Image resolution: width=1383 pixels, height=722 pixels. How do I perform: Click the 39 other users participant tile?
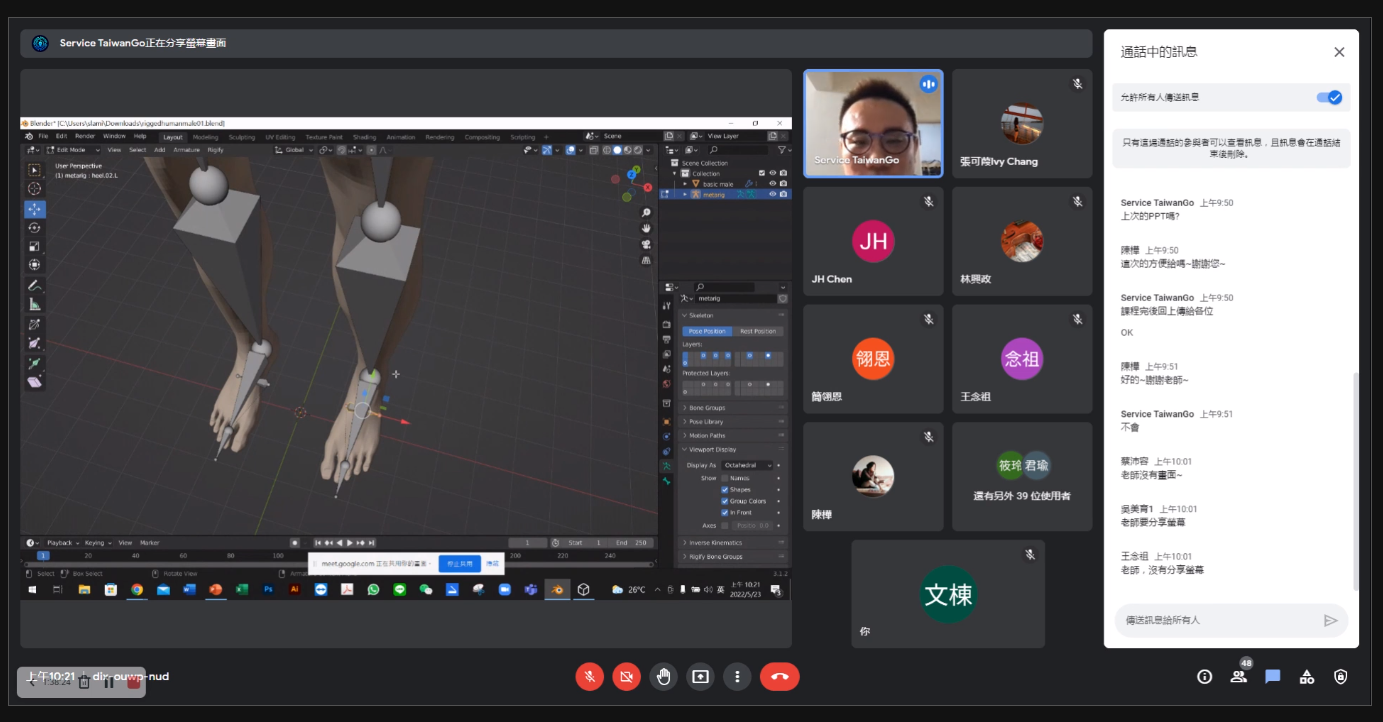click(x=1022, y=477)
